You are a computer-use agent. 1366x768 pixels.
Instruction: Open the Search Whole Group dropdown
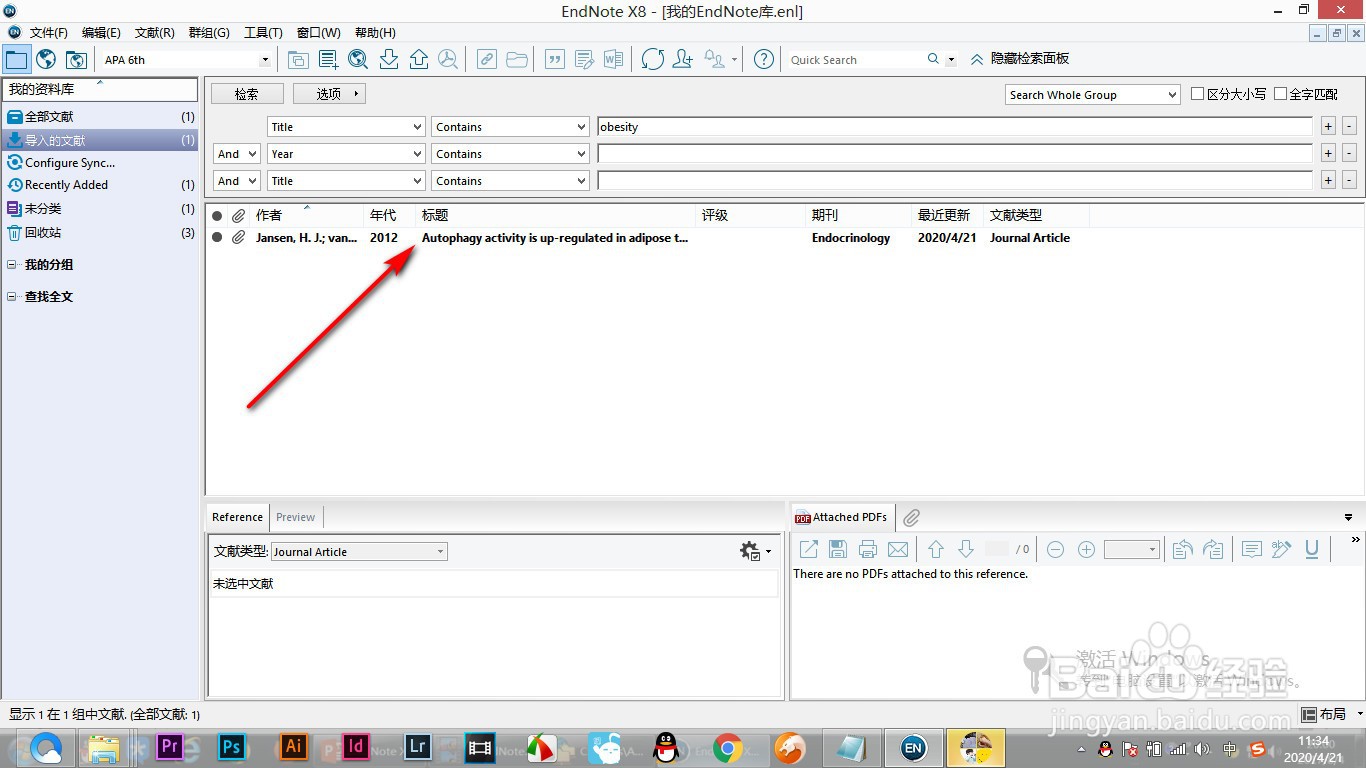tap(1093, 95)
